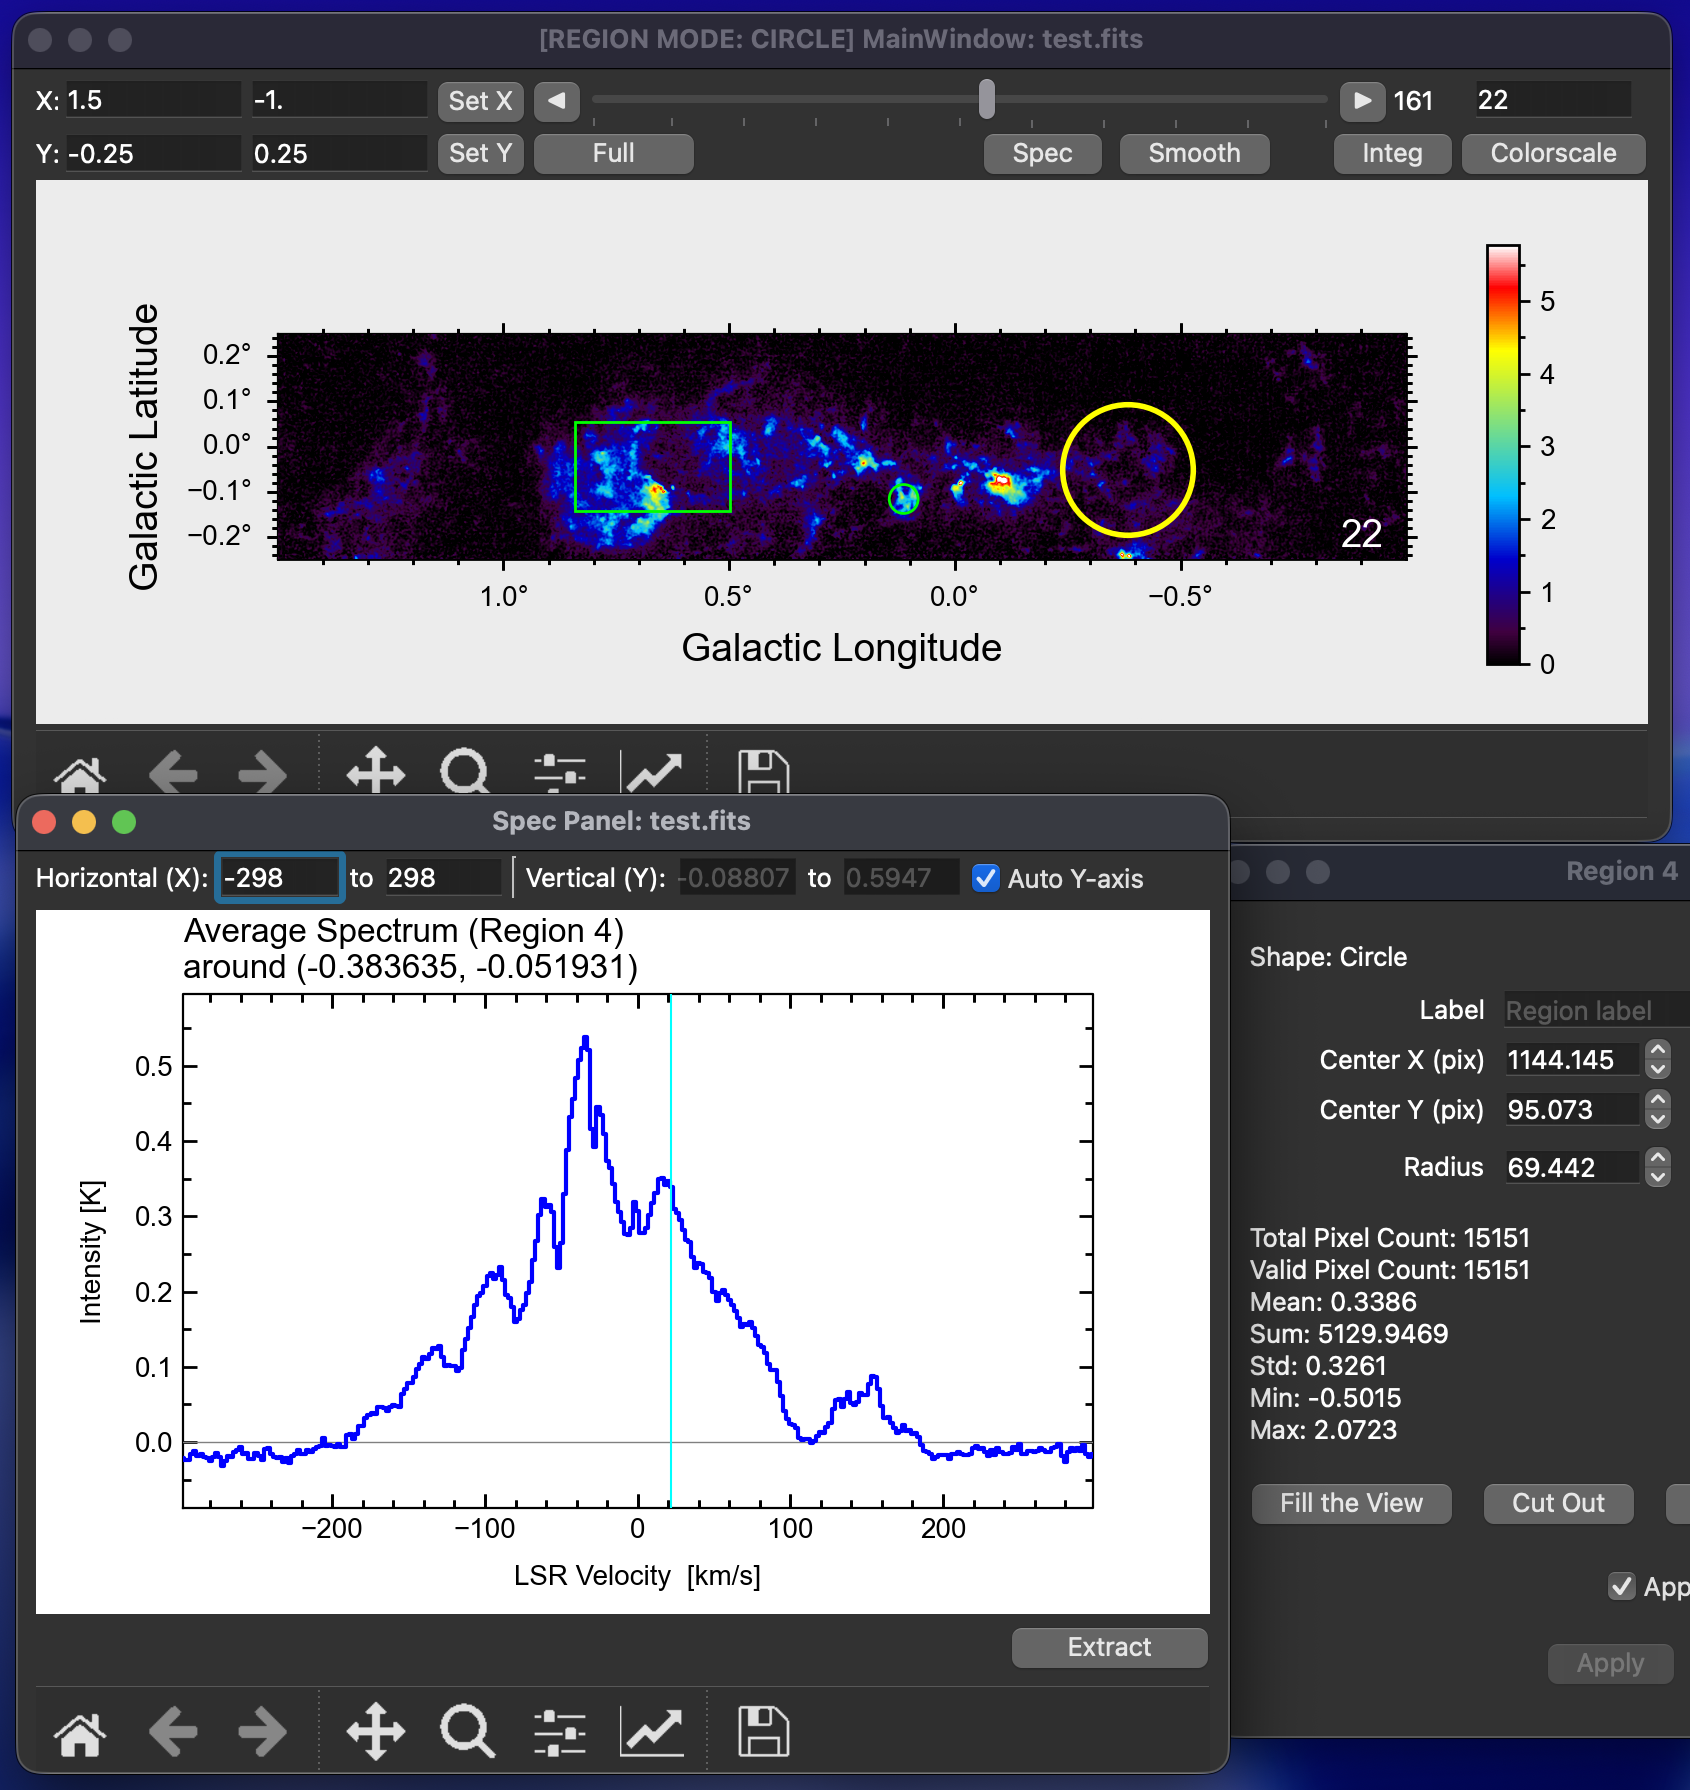Minimize the Spec Panel window

click(x=84, y=822)
